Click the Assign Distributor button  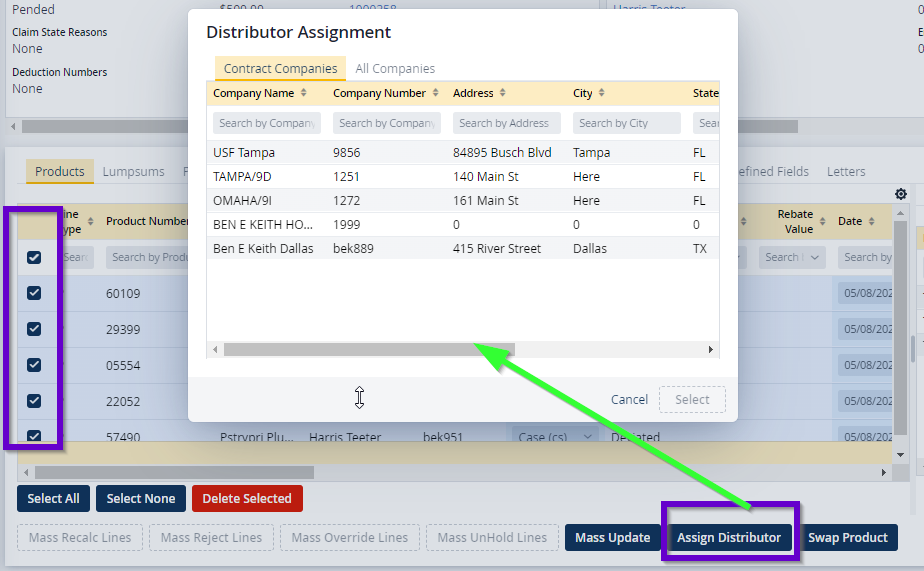[x=729, y=537]
